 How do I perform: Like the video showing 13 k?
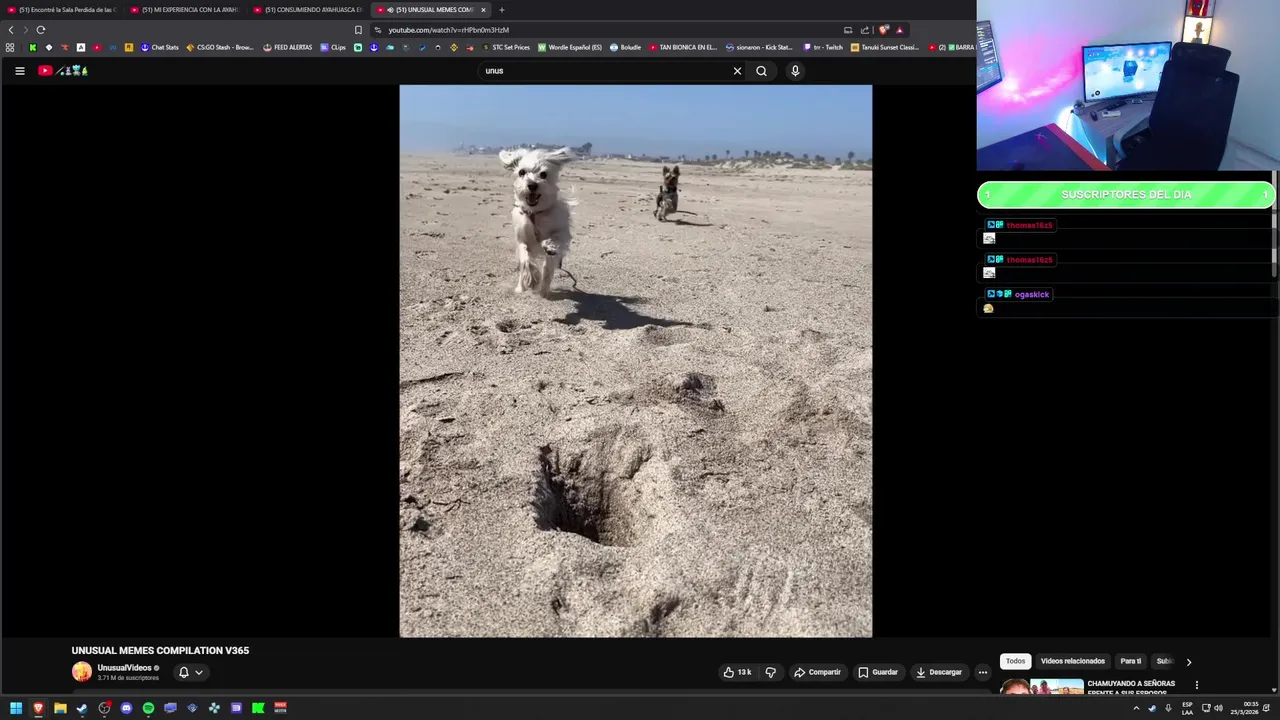tap(737, 672)
